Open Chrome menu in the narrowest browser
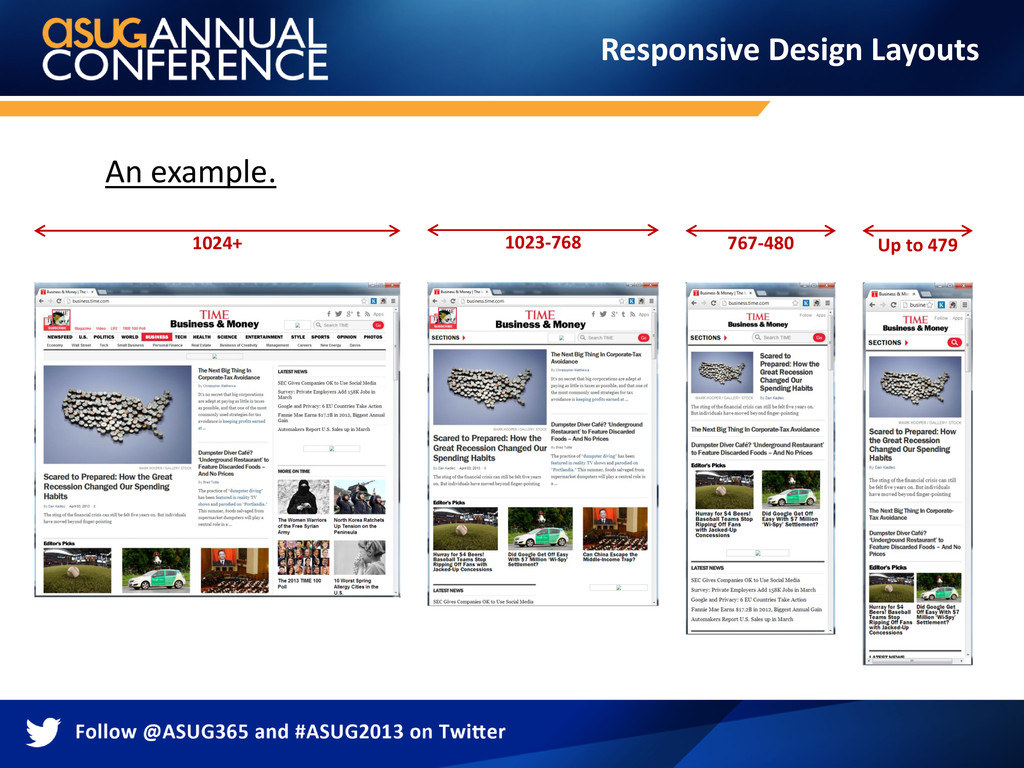Image resolution: width=1024 pixels, height=768 pixels. pos(965,304)
